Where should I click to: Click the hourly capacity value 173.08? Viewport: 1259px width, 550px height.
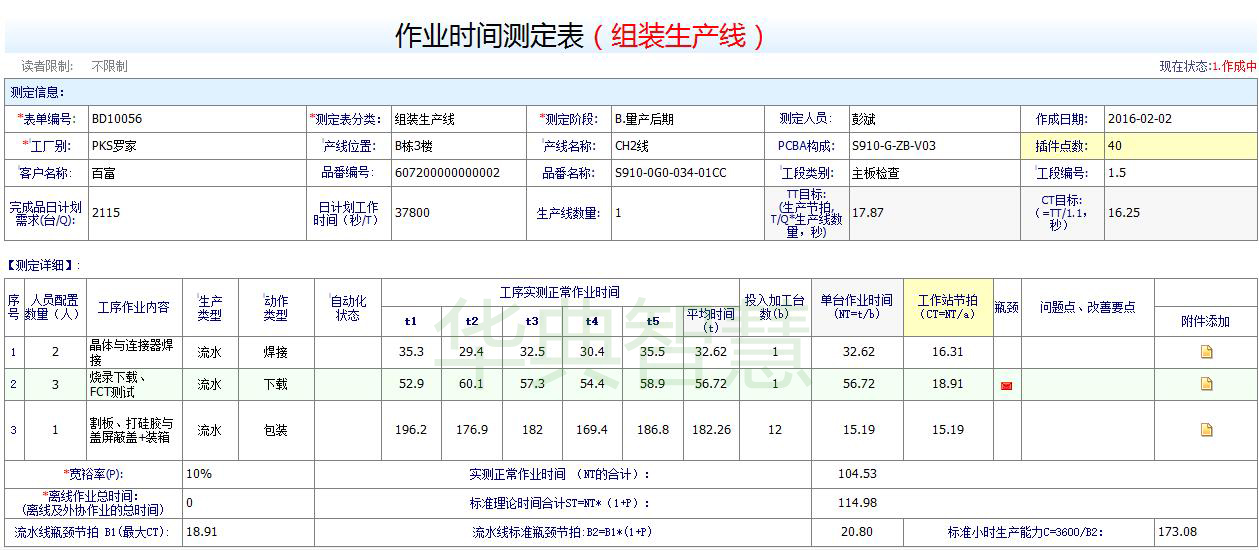click(x=1177, y=532)
